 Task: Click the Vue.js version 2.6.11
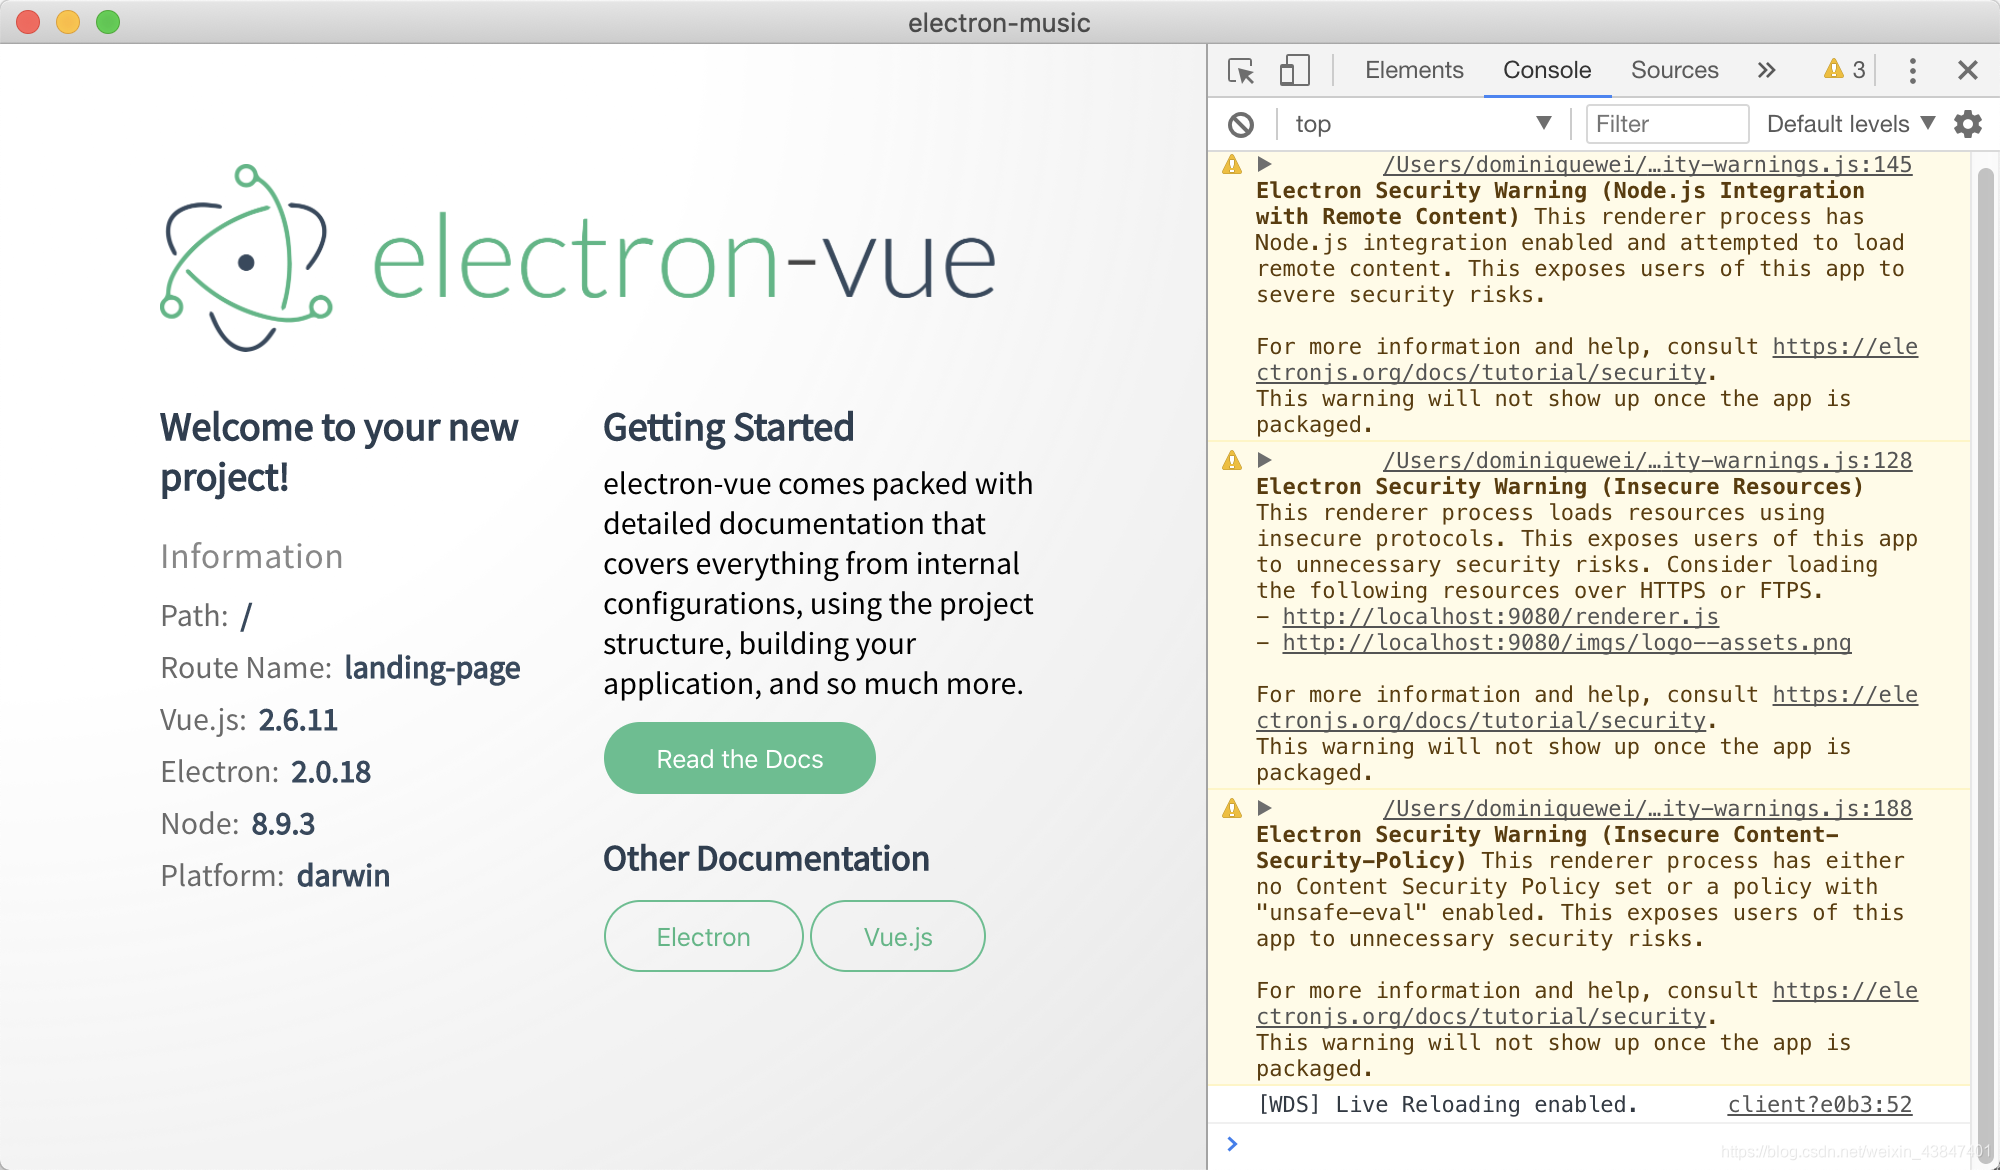click(298, 719)
